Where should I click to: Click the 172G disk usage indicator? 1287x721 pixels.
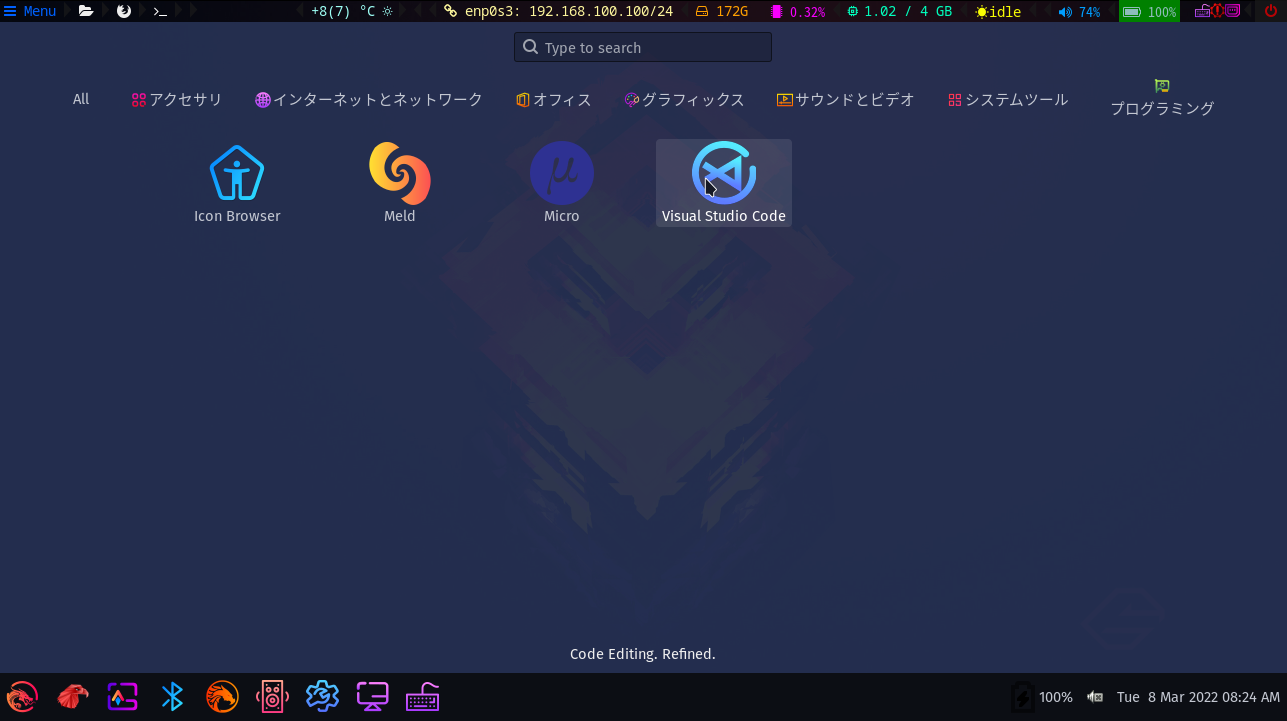pos(722,11)
